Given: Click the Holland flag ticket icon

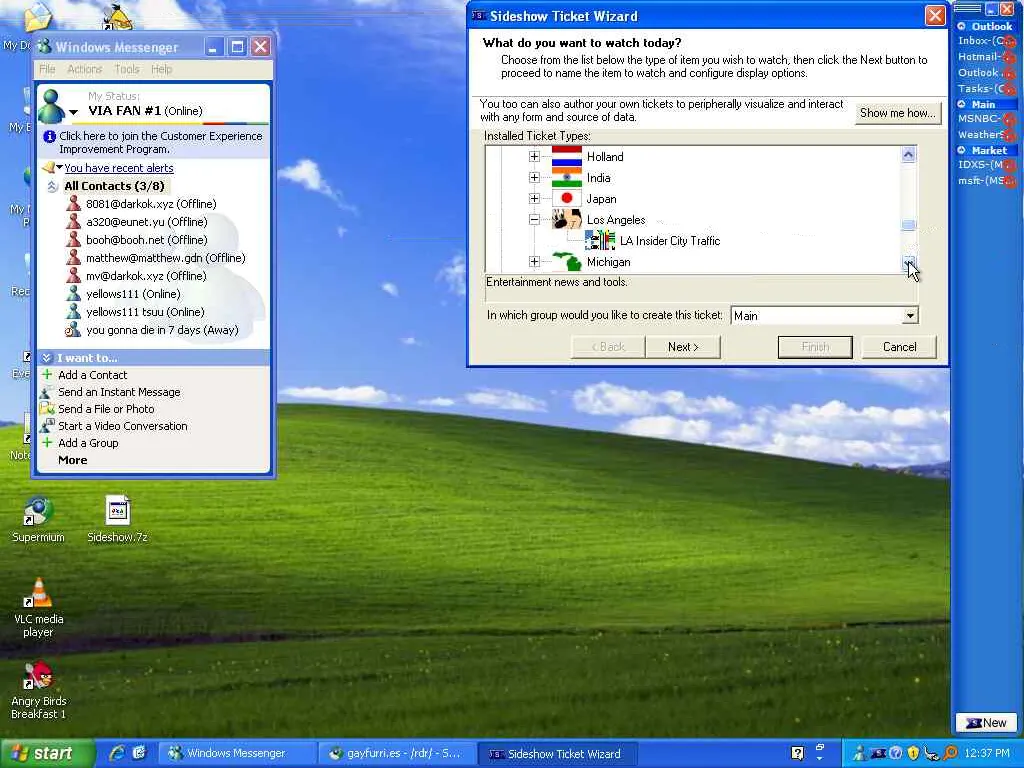Looking at the screenshot, I should (x=566, y=157).
